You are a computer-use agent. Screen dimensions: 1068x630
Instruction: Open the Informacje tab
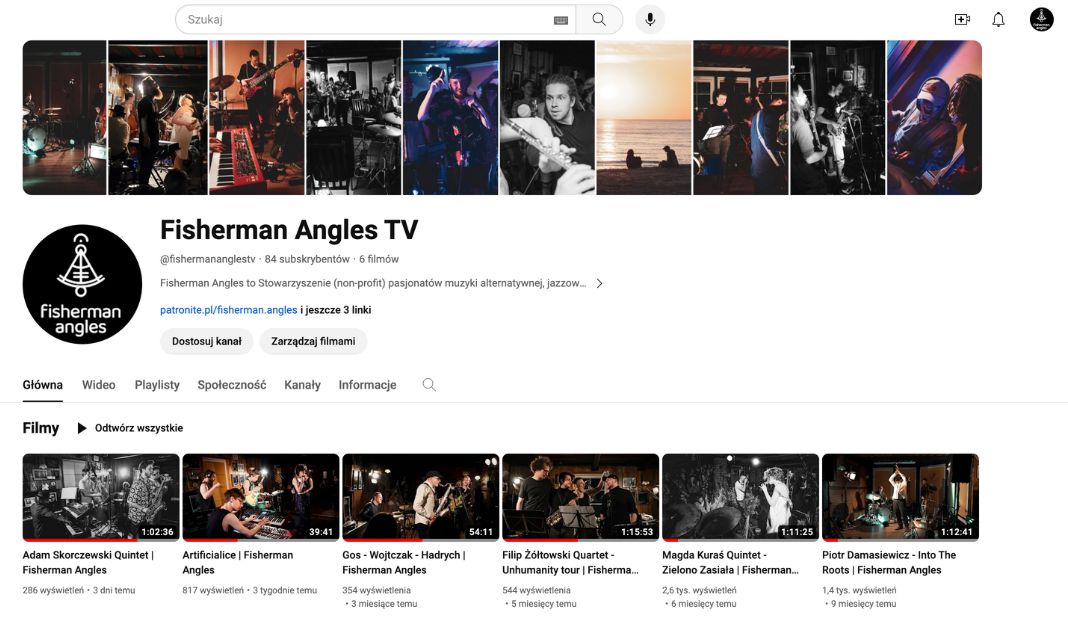(367, 385)
